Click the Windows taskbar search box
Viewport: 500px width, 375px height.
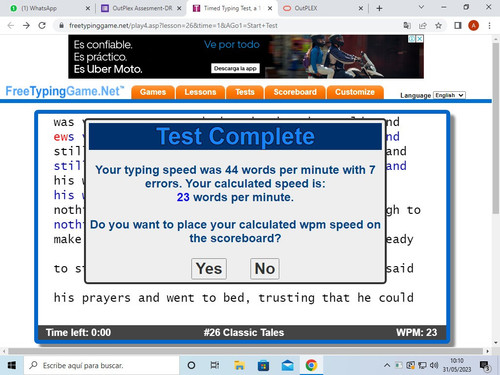[x=101, y=365]
